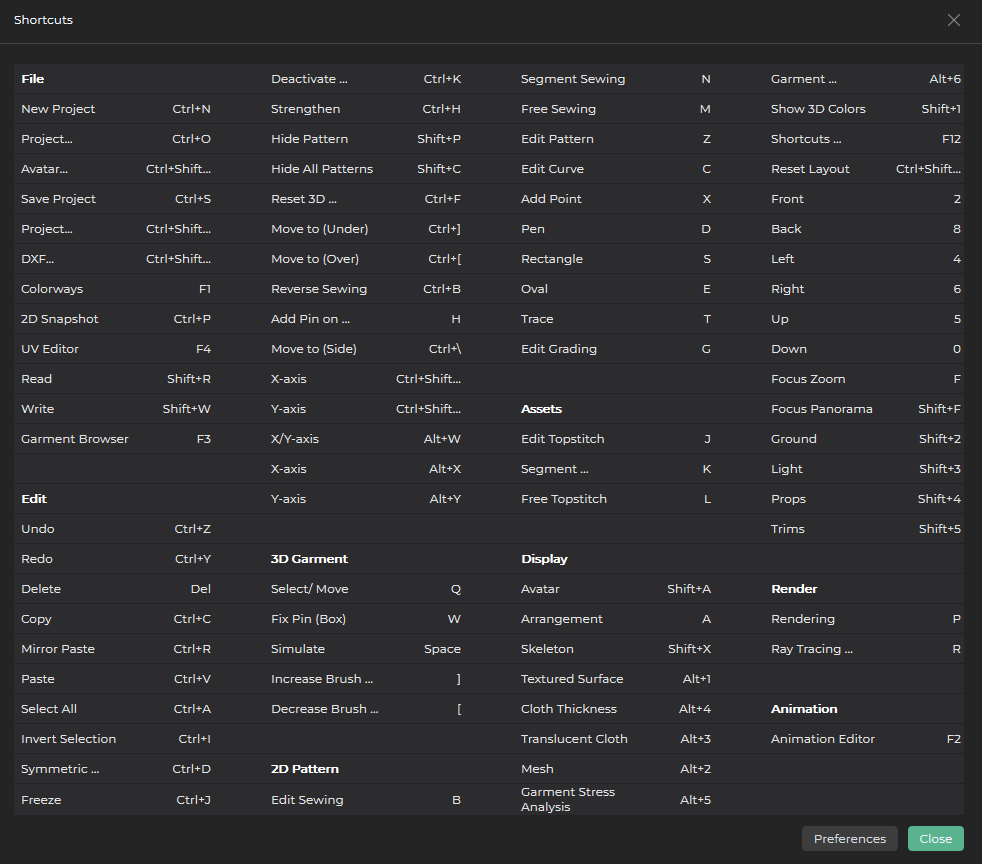Click the 'Move to (Under)' row
Viewport: 982px width, 864px height.
[x=366, y=229]
